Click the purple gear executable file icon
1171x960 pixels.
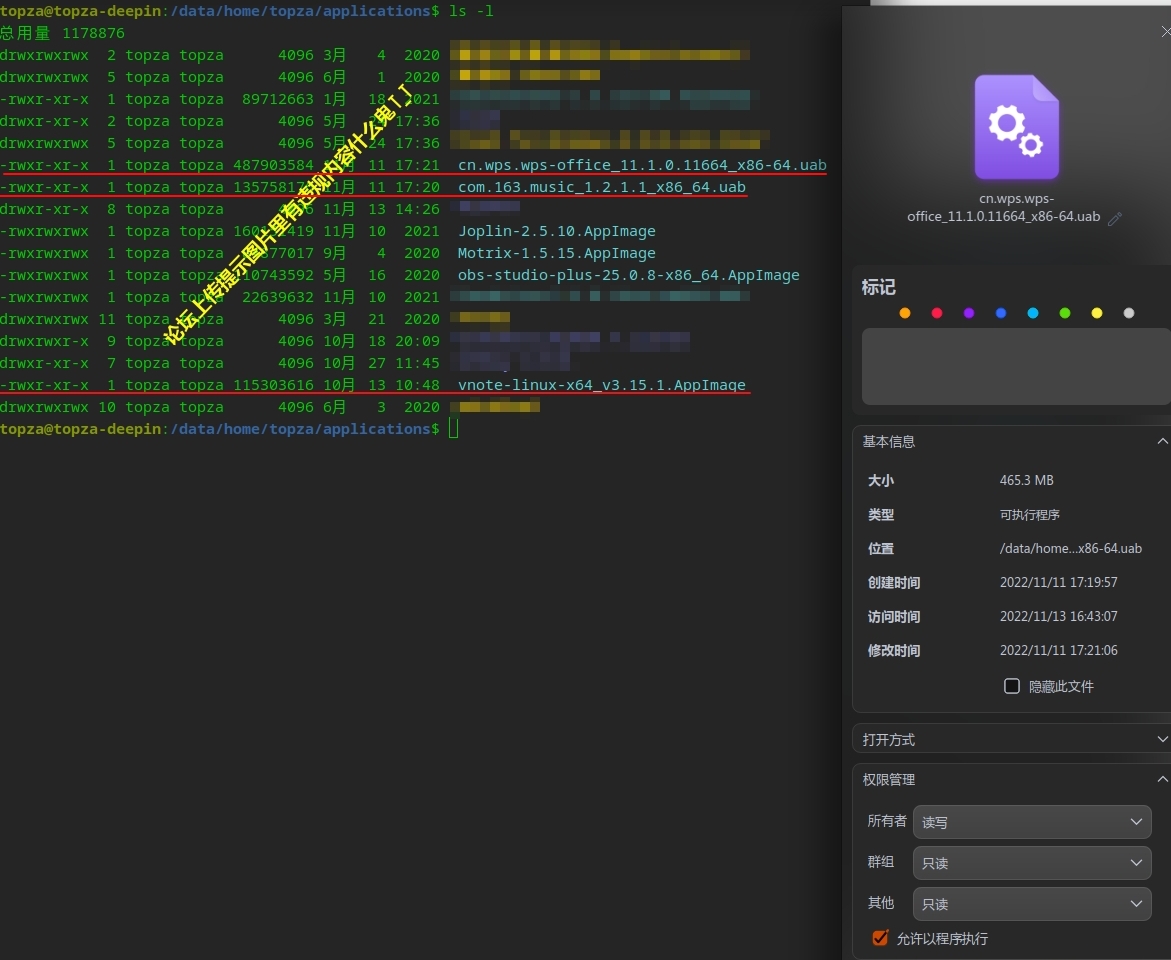click(1016, 127)
